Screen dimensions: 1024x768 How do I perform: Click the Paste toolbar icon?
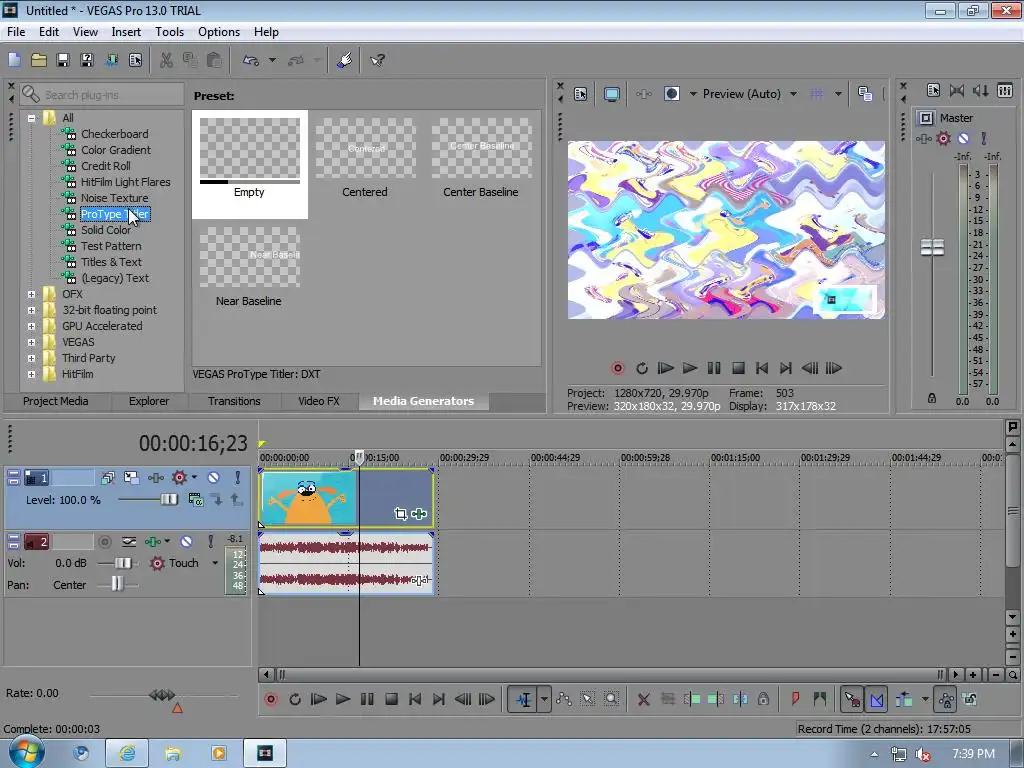[214, 60]
